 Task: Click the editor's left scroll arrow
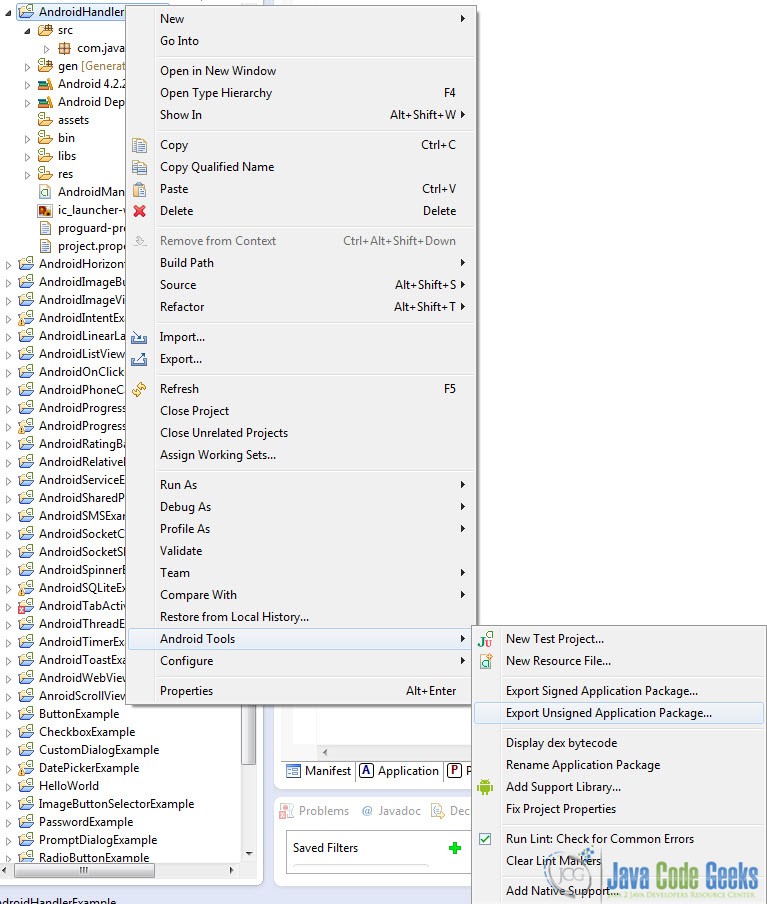(x=325, y=752)
